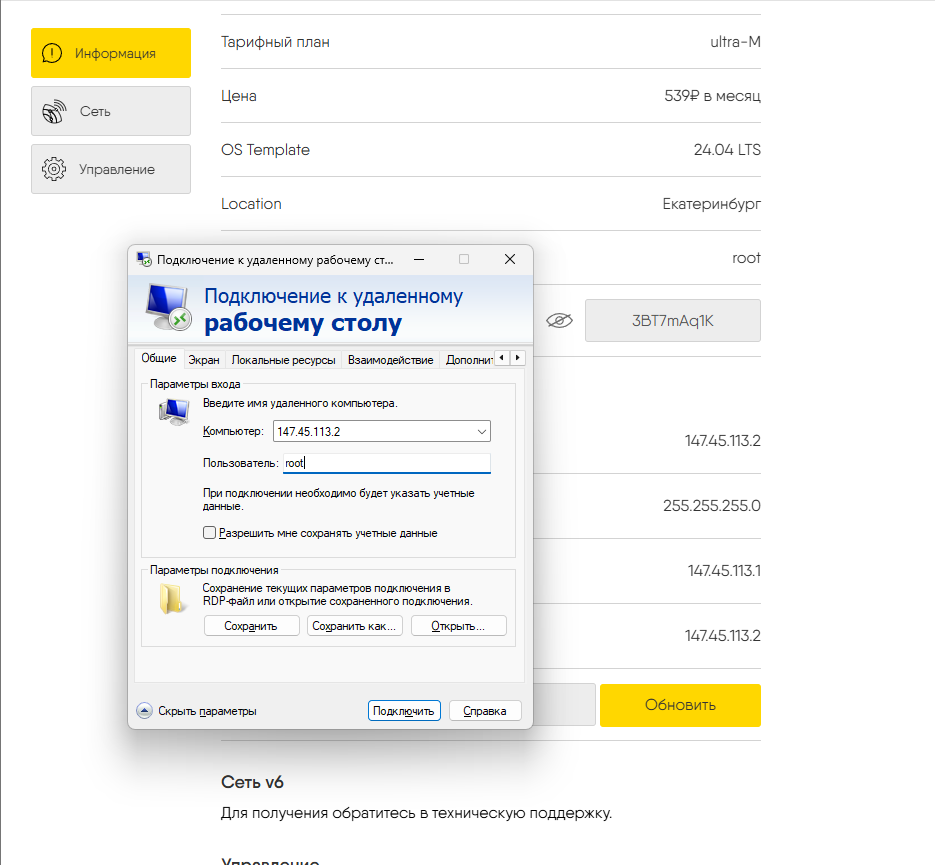Click the Сохранить button
The width and height of the screenshot is (935, 865).
tap(251, 626)
